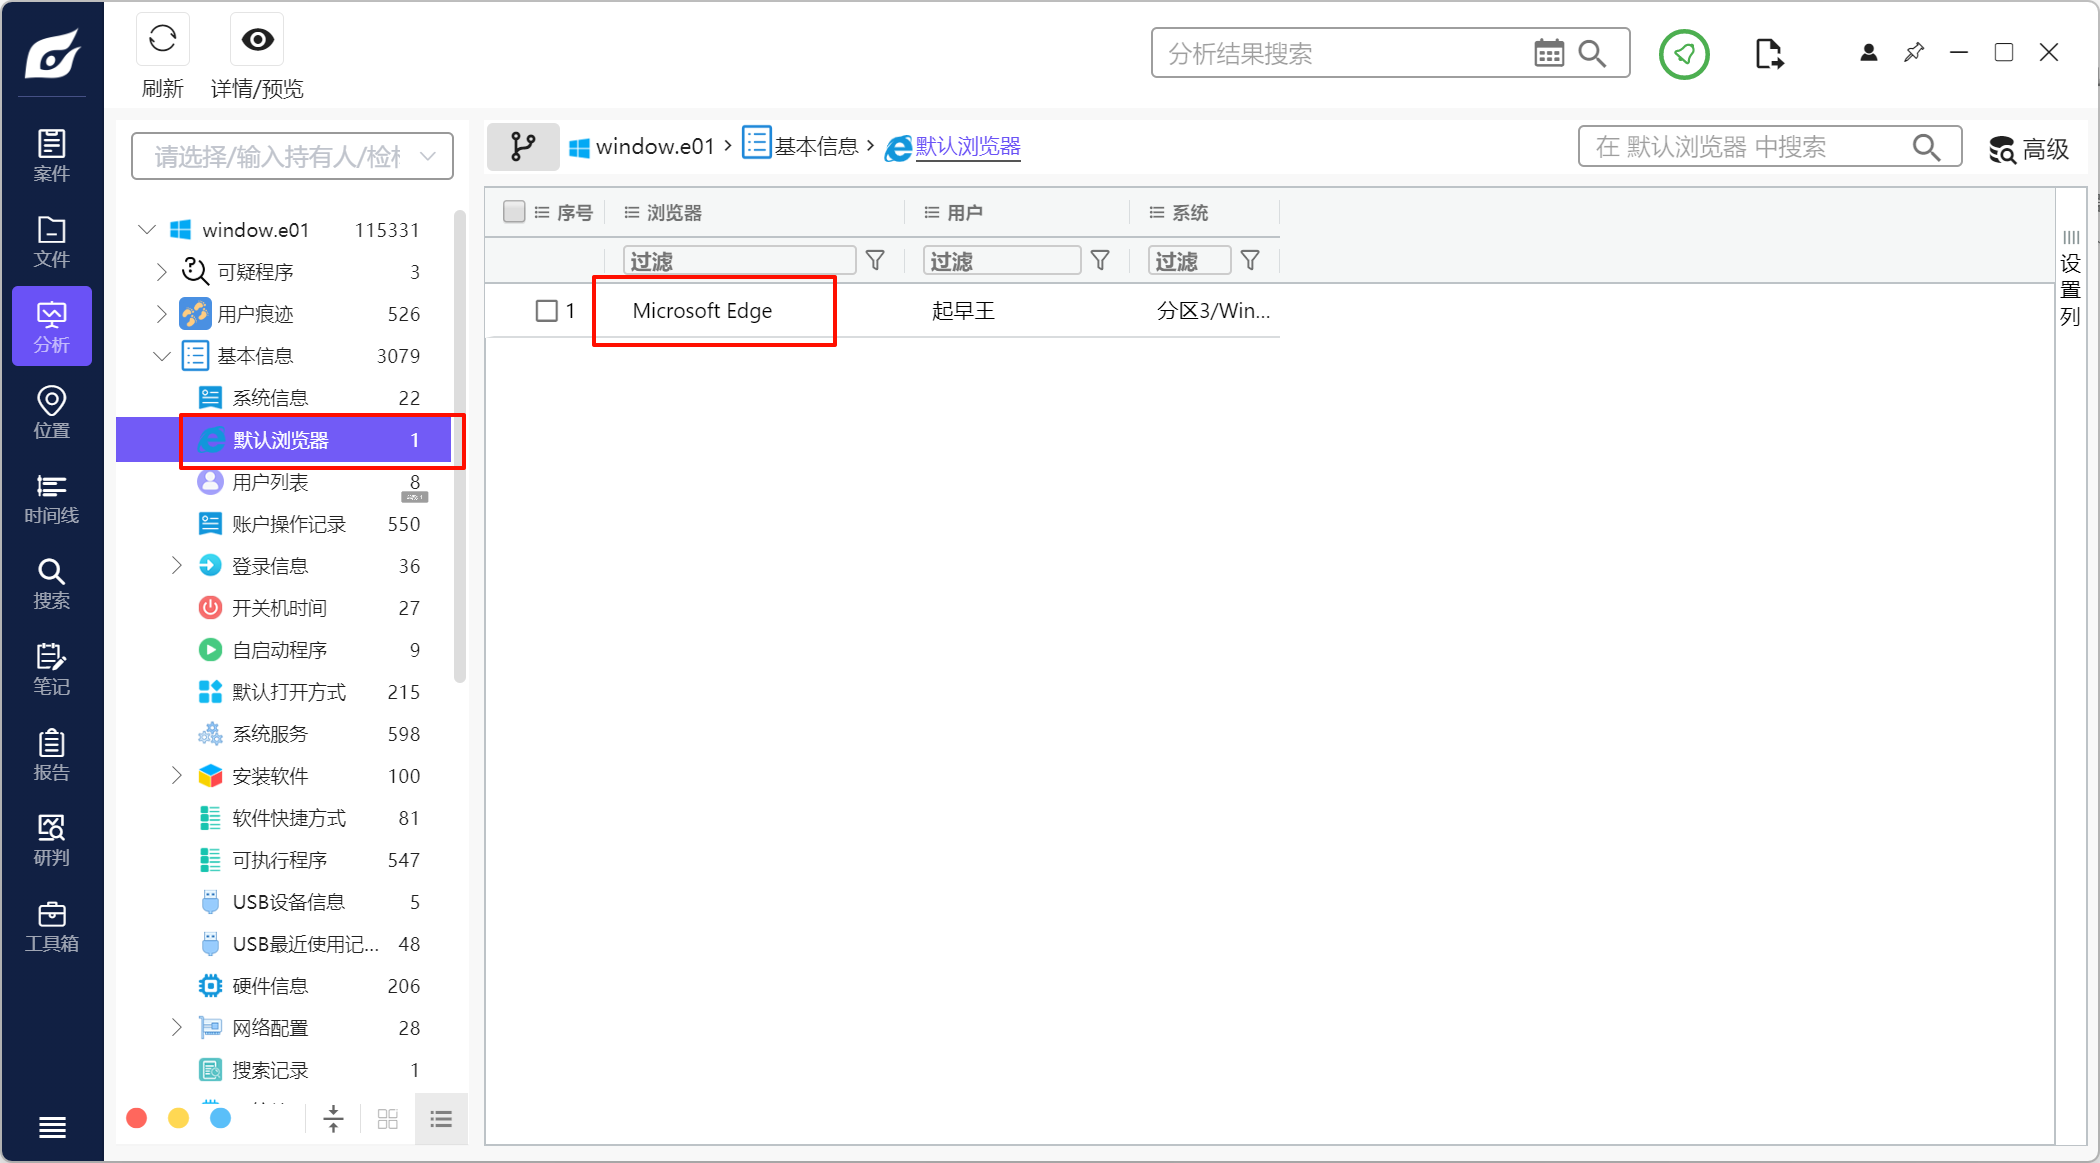This screenshot has width=2100, height=1163.
Task: Click the branch tree view icon
Action: 523,147
